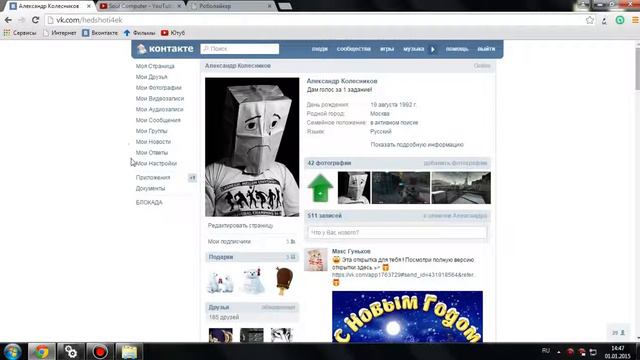Open БЛОКАДА sidebar link
Viewport: 640px width, 360px height.
pyautogui.click(x=149, y=202)
